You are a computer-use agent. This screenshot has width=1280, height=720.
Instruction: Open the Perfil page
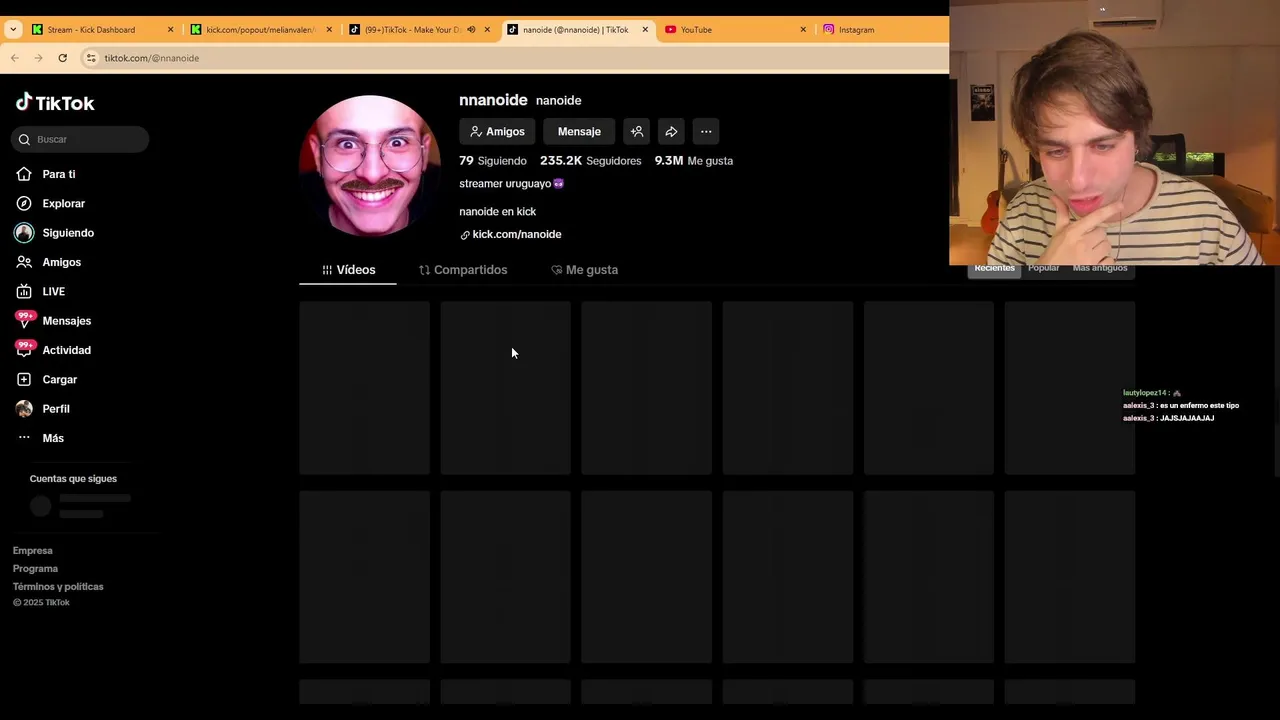(x=43, y=409)
